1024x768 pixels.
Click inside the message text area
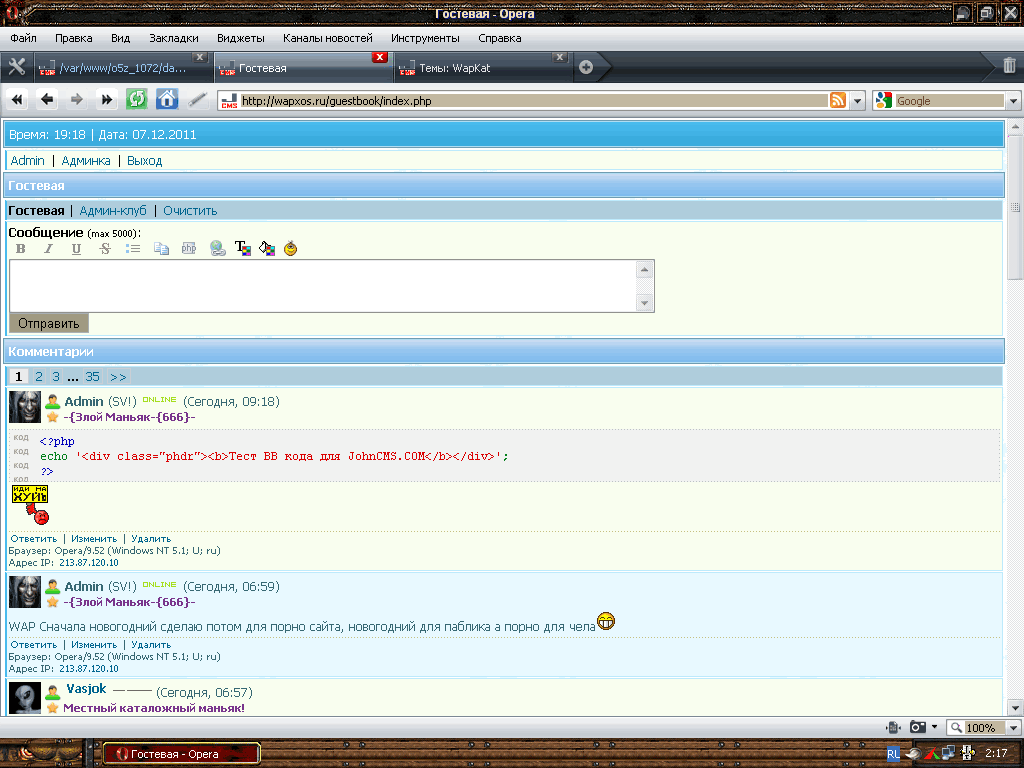tap(320, 285)
